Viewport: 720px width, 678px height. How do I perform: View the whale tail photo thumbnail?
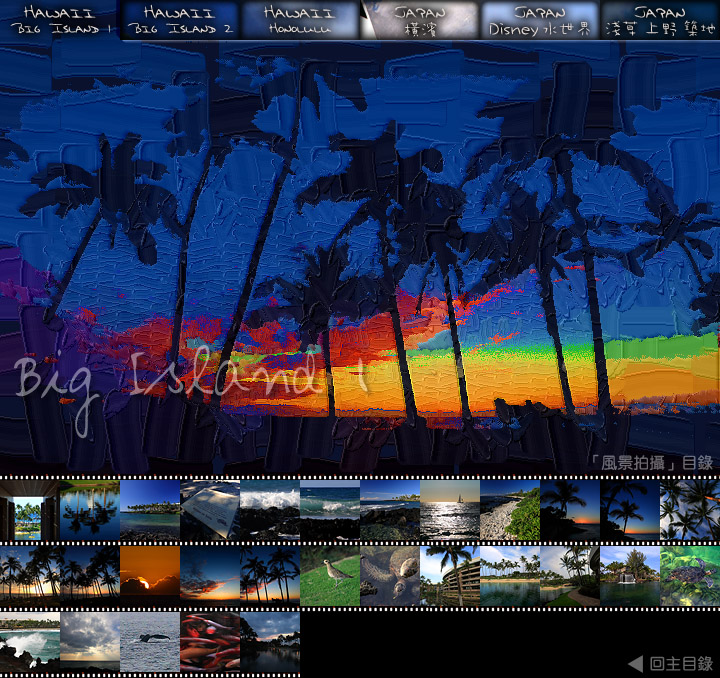pyautogui.click(x=150, y=642)
